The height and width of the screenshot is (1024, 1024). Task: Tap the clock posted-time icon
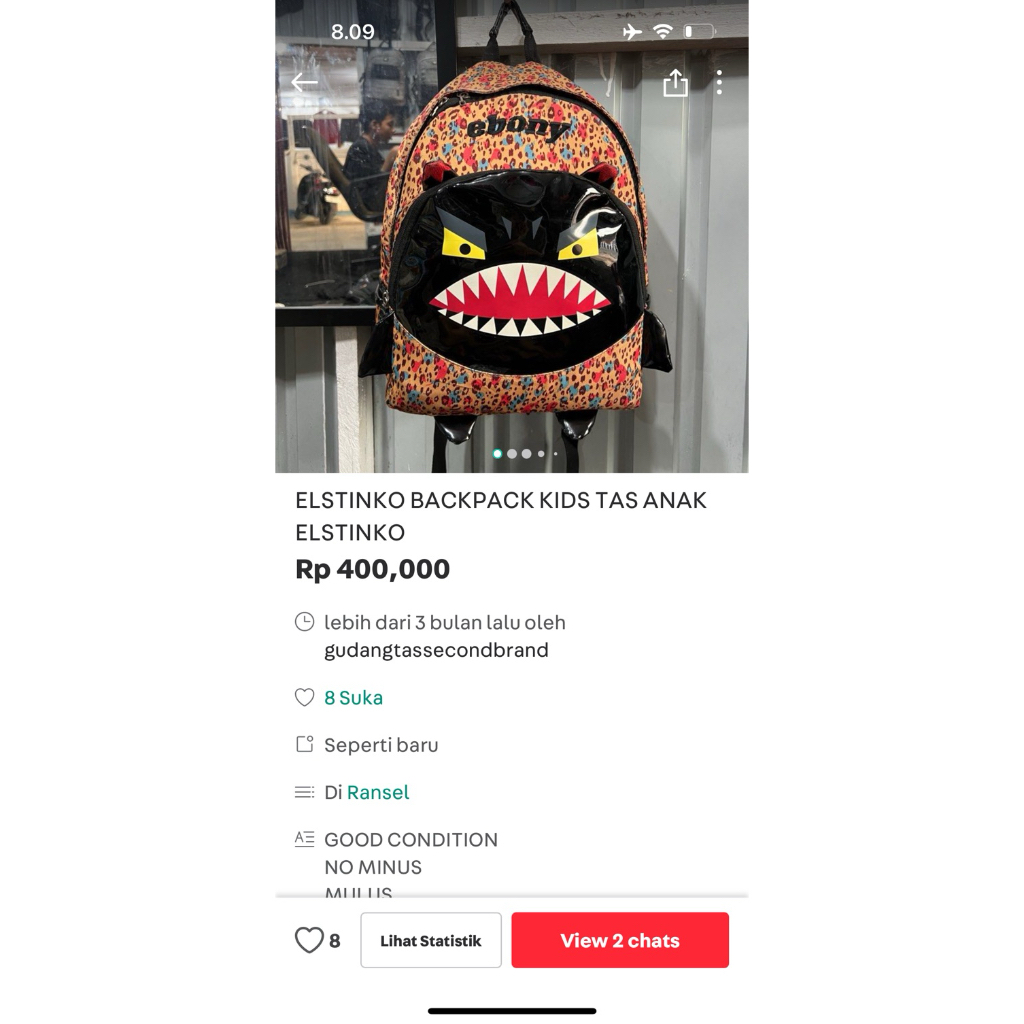(304, 622)
